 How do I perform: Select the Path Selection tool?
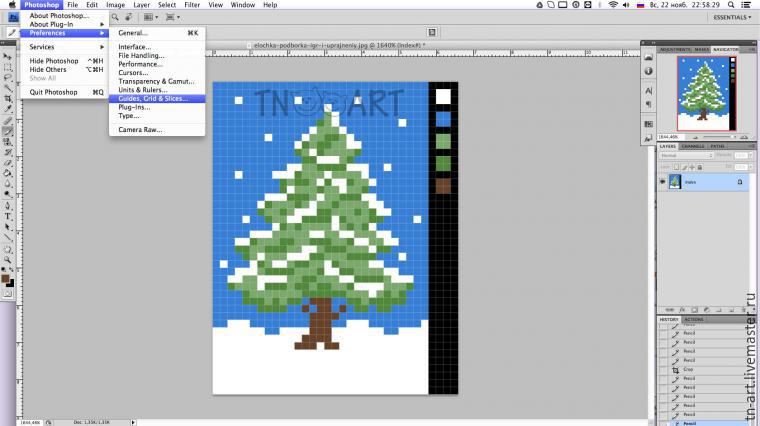[x=8, y=227]
